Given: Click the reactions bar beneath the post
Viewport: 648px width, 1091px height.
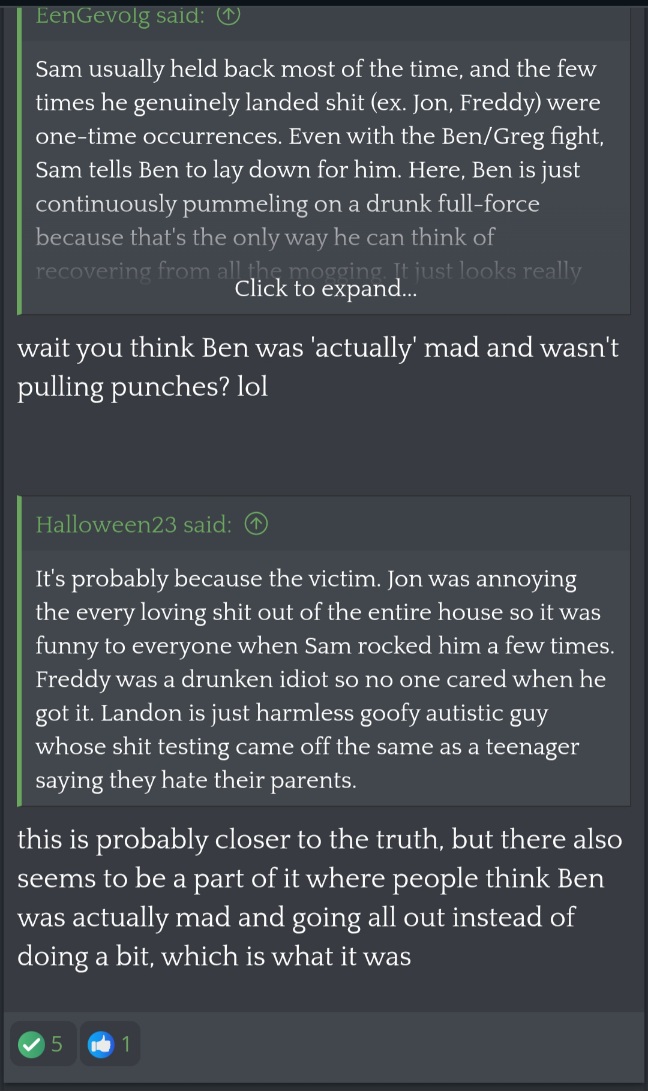Looking at the screenshot, I should (x=324, y=1044).
